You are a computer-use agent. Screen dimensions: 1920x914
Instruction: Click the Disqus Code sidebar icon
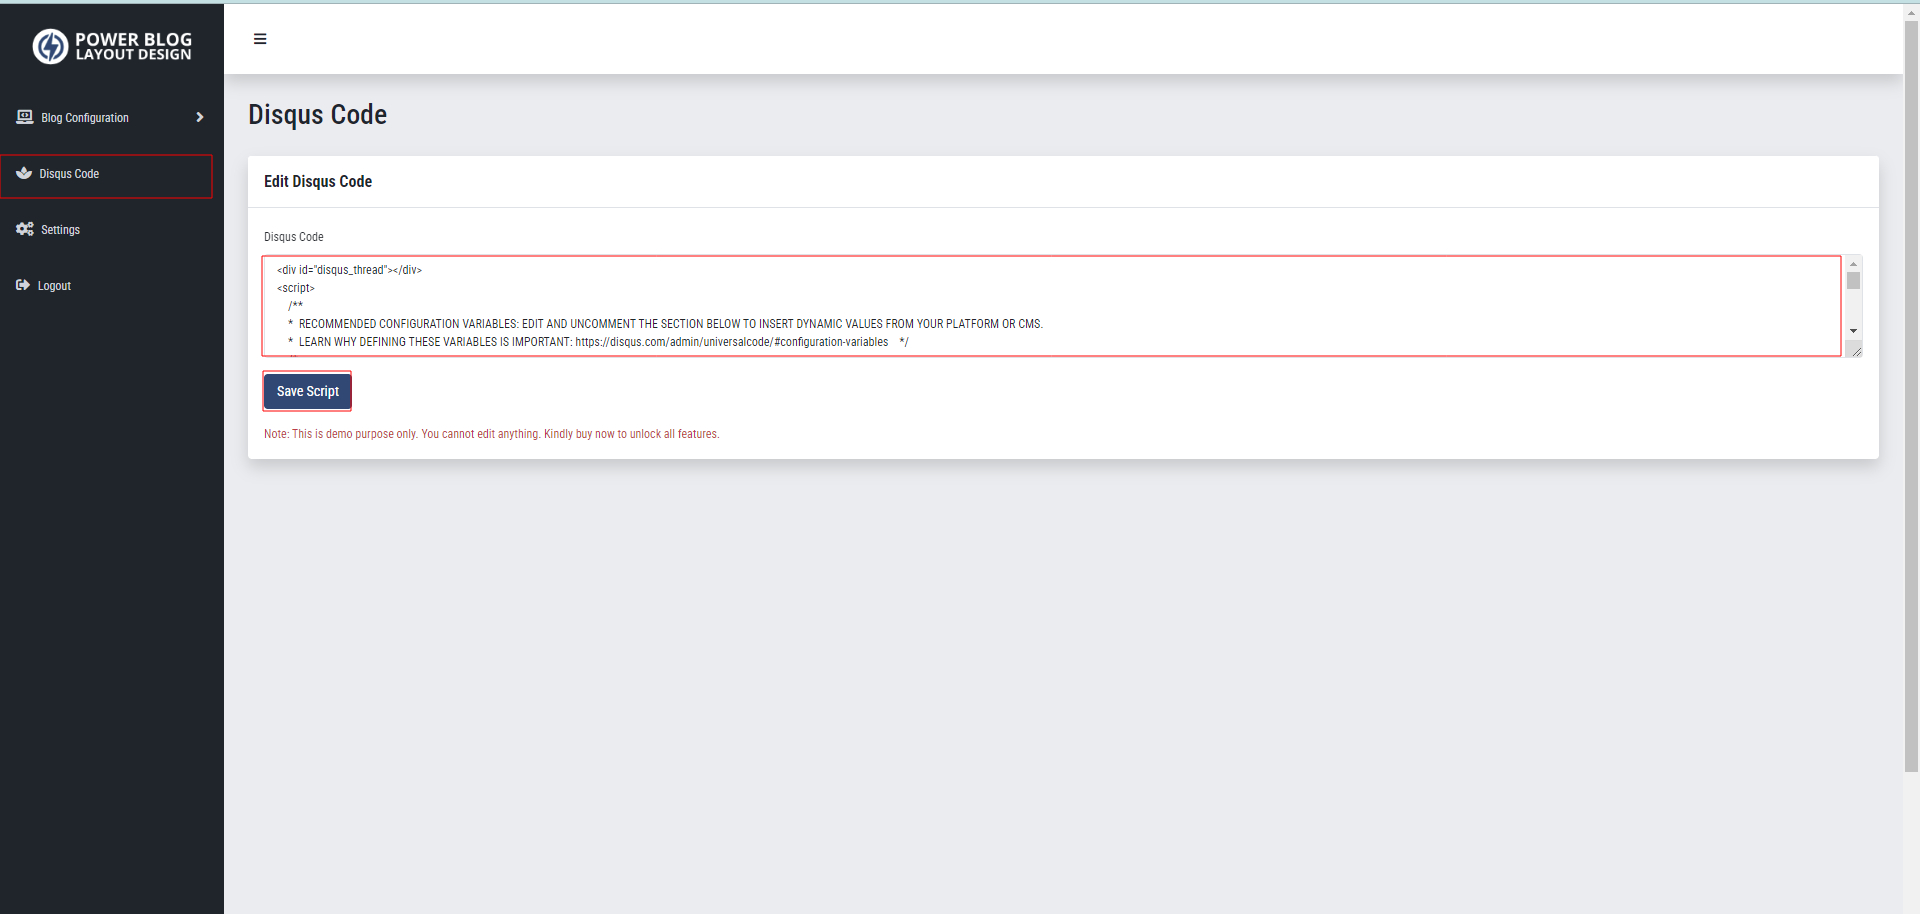(24, 173)
